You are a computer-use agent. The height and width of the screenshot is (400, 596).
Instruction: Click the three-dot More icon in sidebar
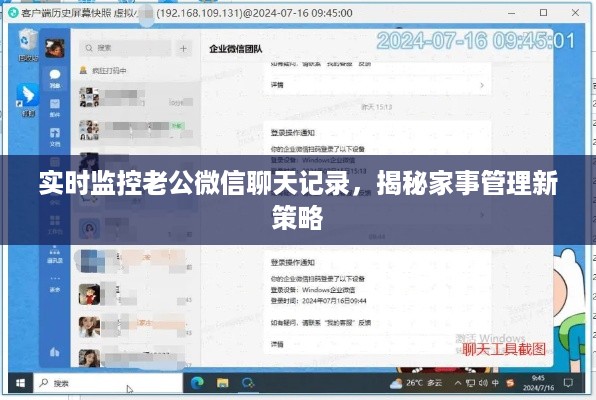click(55, 283)
